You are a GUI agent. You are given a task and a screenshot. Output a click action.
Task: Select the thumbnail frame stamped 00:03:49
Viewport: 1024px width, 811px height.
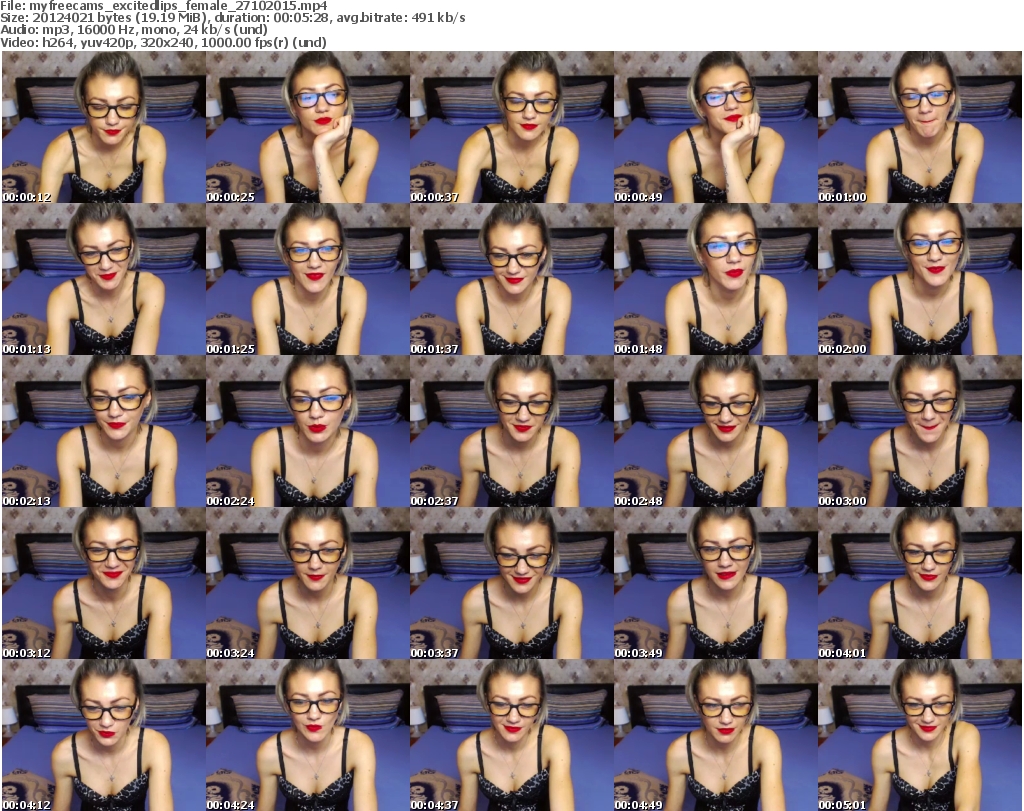click(716, 584)
